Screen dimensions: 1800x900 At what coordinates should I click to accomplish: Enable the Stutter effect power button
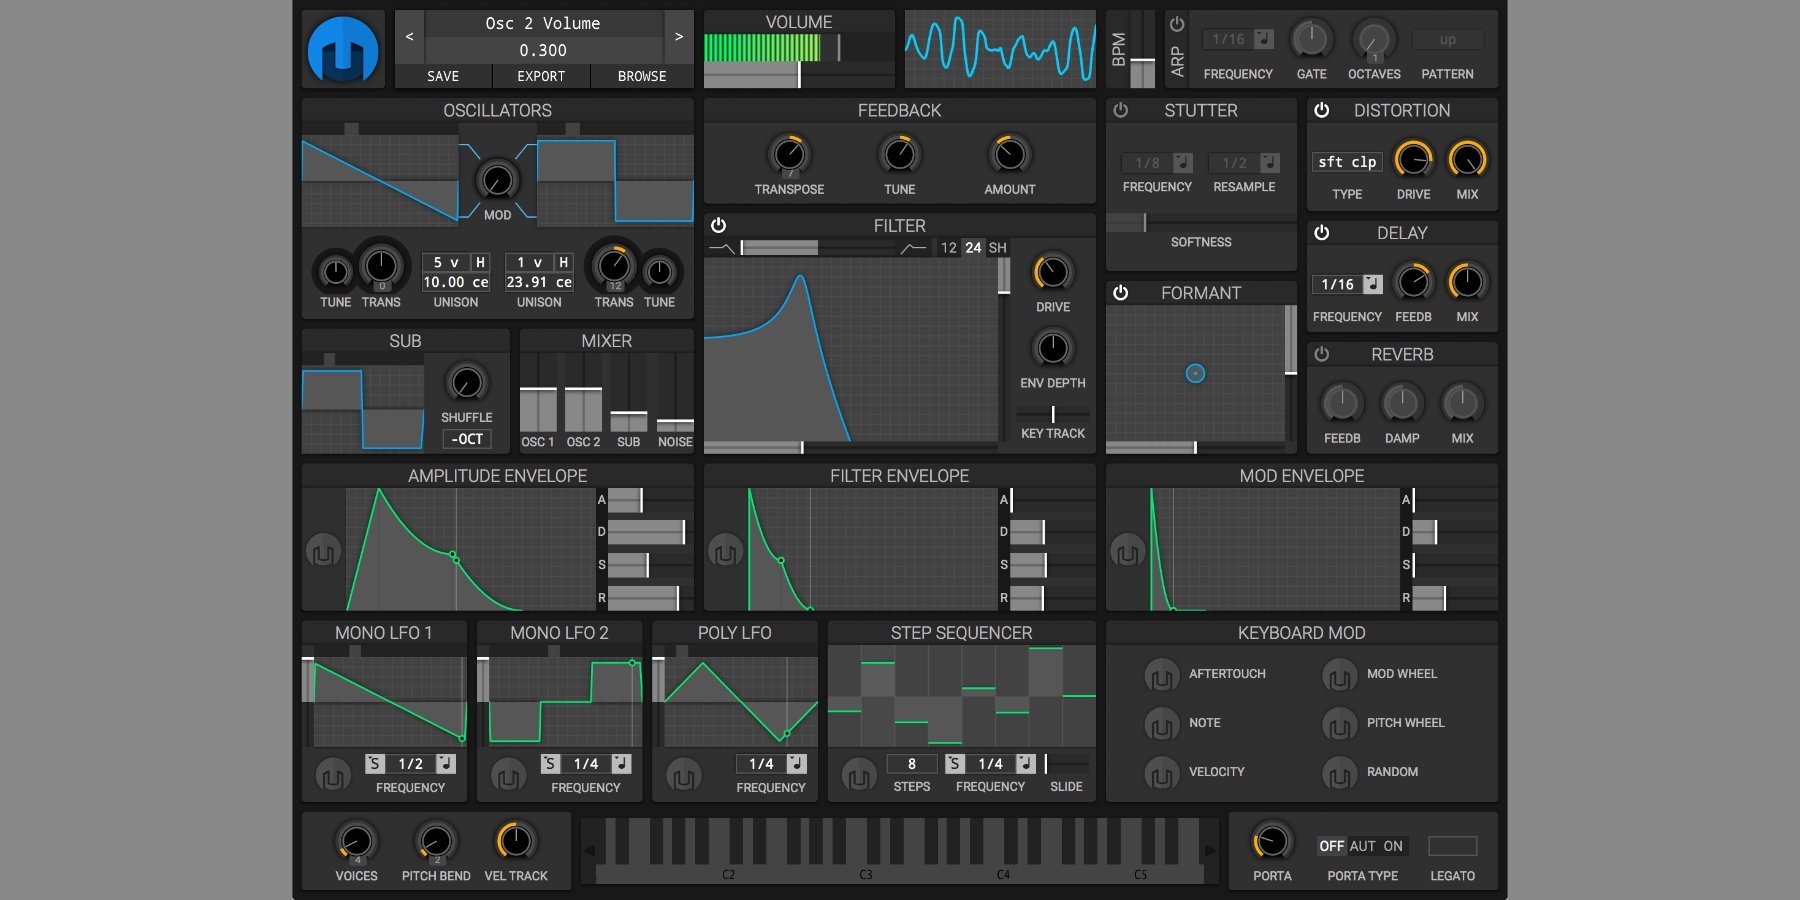click(1121, 110)
